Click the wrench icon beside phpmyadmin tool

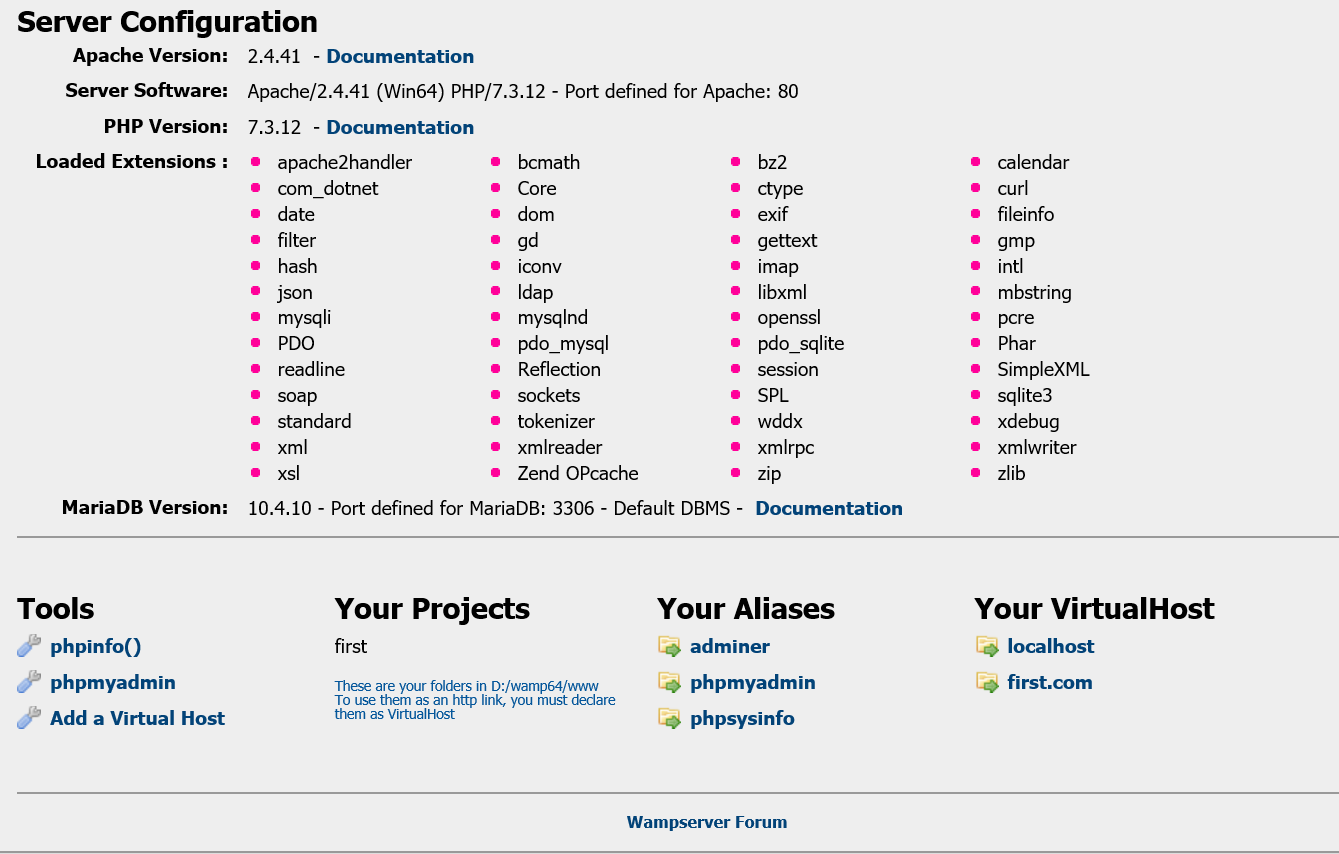28,682
